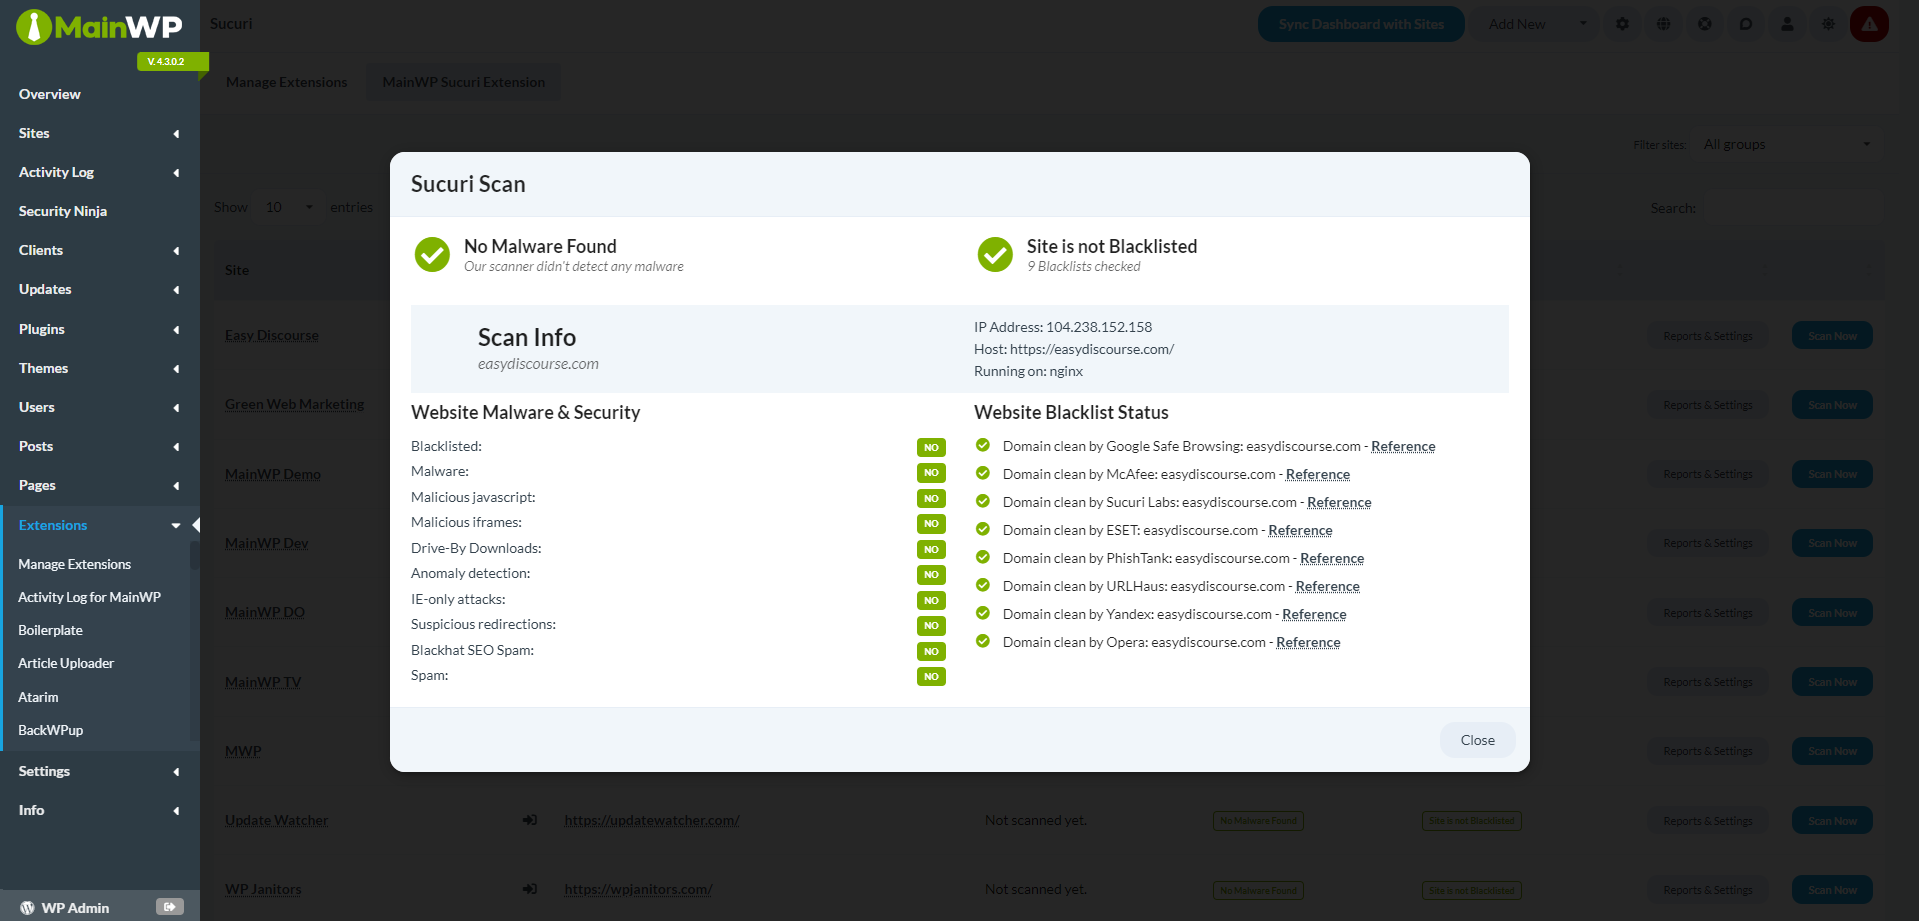Click the logout icon next to WP Admin
Screen dimensions: 1919x921
pos(170,907)
